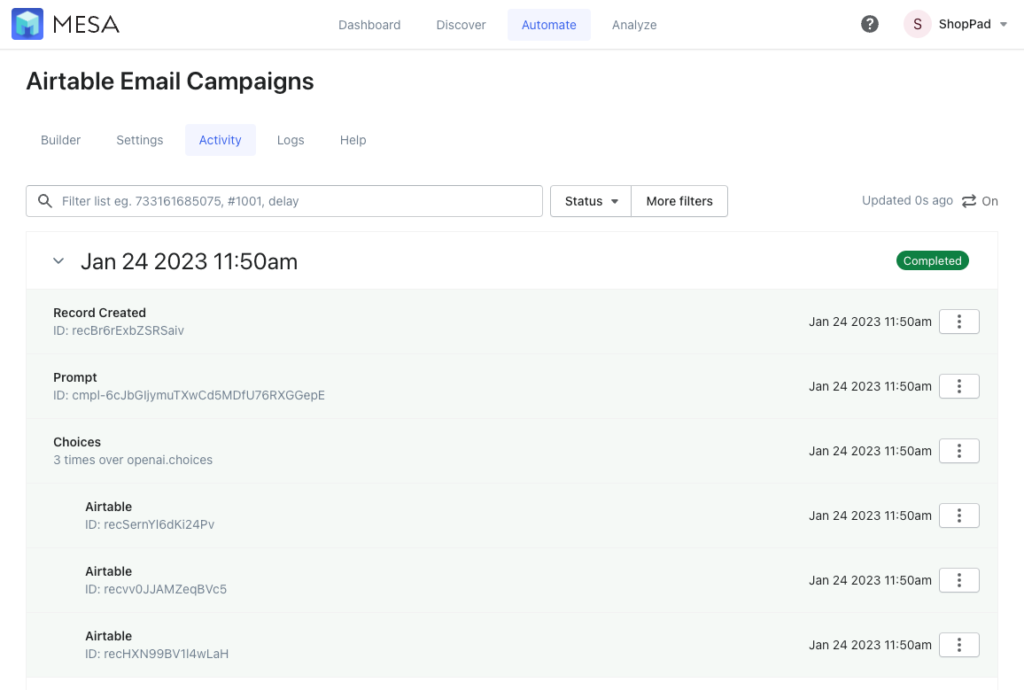Click the search magnifier icon in filter box
This screenshot has width=1024, height=690.
44,201
